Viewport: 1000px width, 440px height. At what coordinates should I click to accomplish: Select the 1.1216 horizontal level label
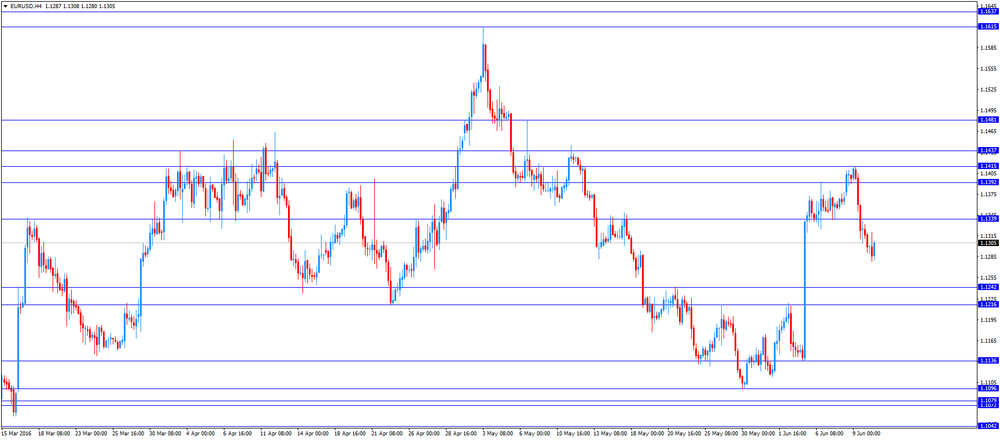click(988, 304)
